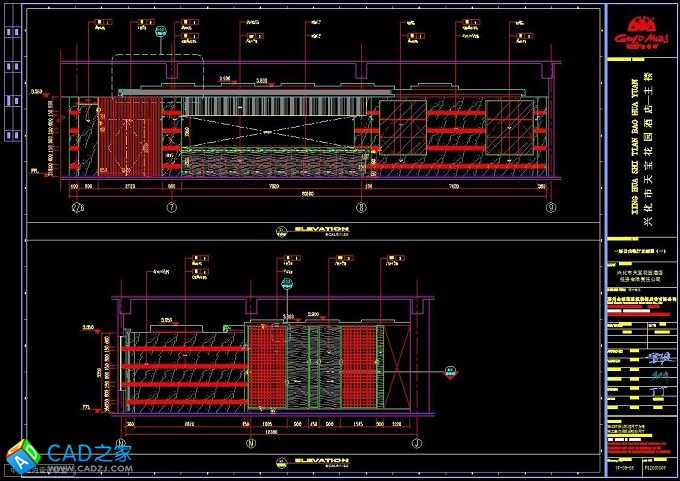Image resolution: width=680 pixels, height=481 pixels.
Task: Click grid axis bubble 7 under upper elevation
Action: [x=170, y=208]
